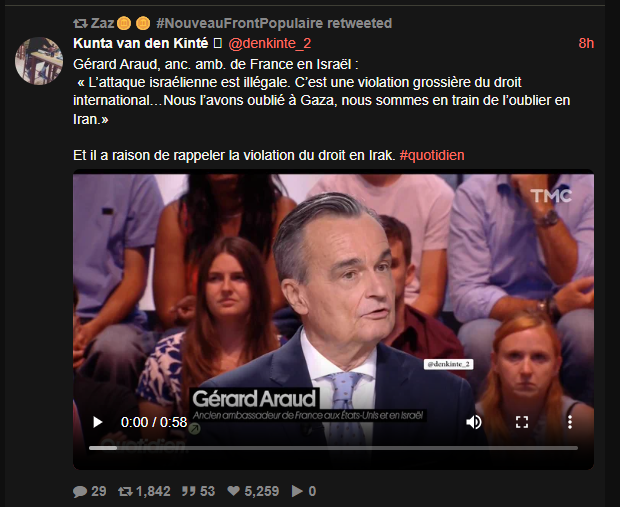620x507 pixels.
Task: Click the 0:00 / 0:58 time display
Action: [x=154, y=422]
